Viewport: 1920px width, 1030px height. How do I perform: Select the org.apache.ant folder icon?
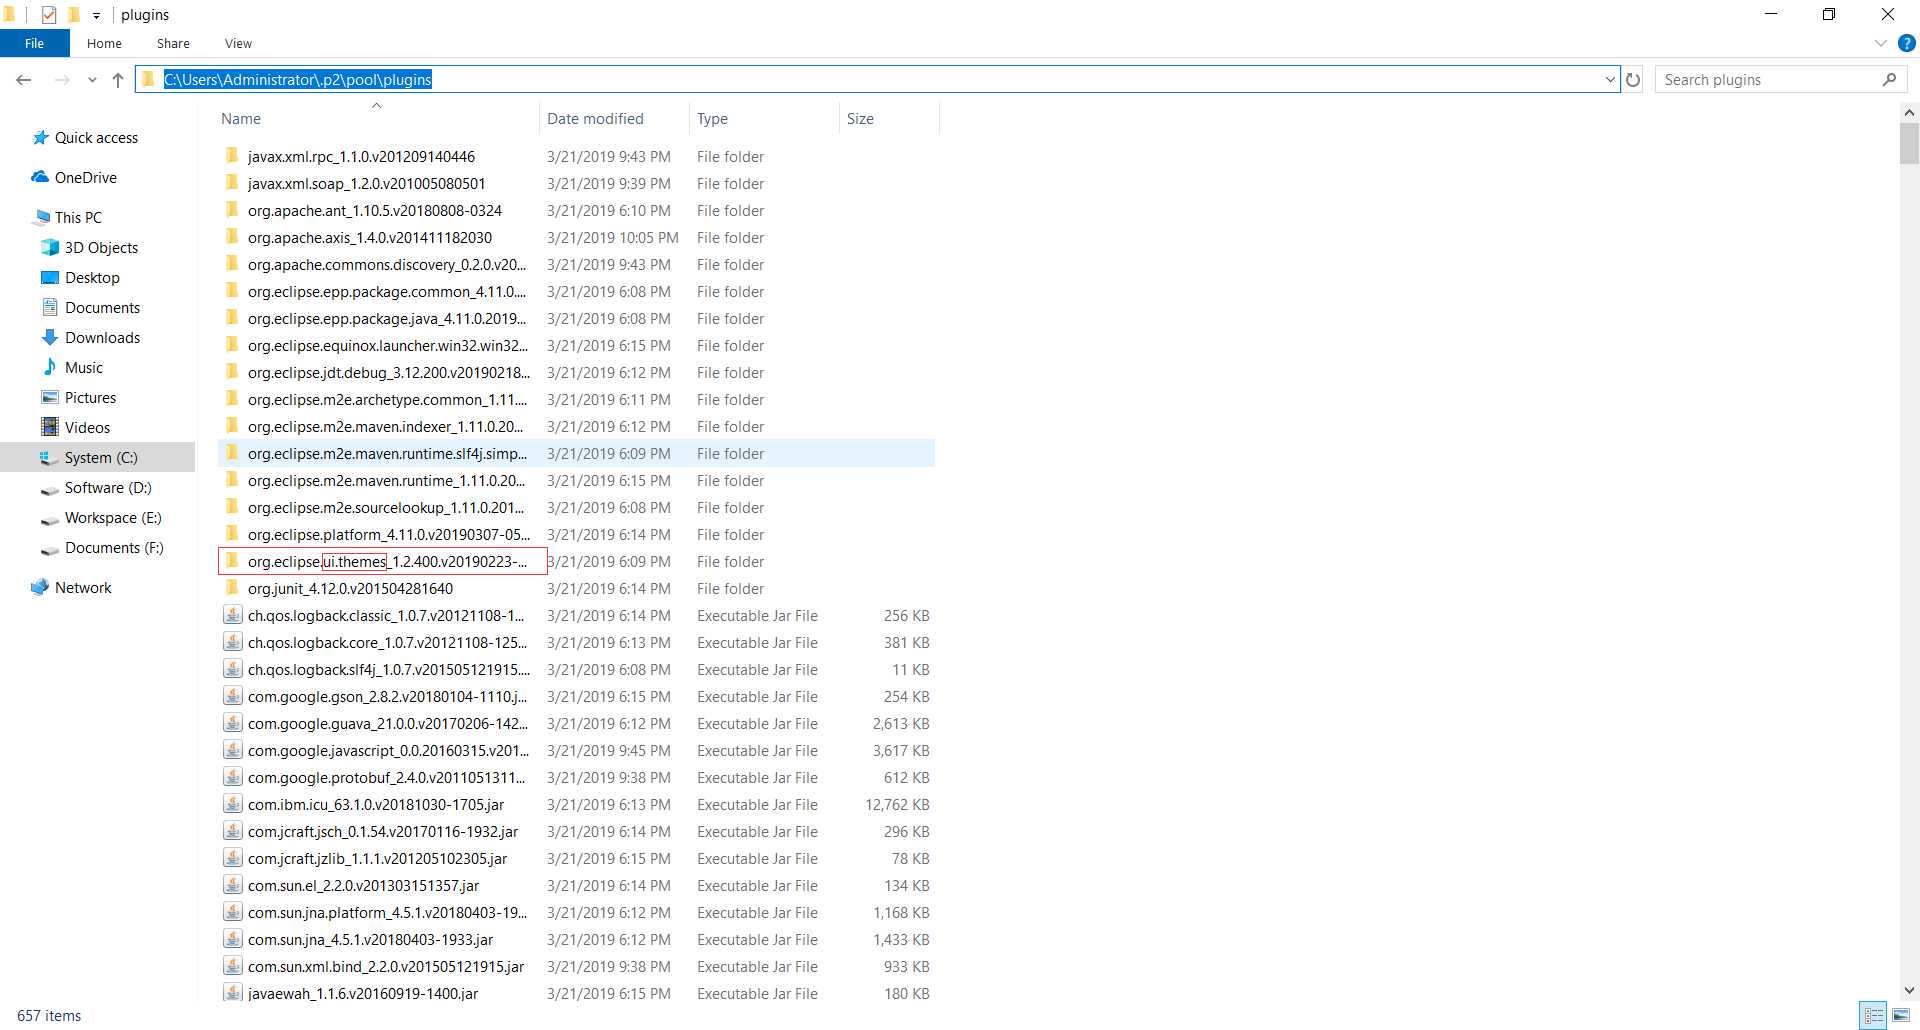pyautogui.click(x=232, y=210)
